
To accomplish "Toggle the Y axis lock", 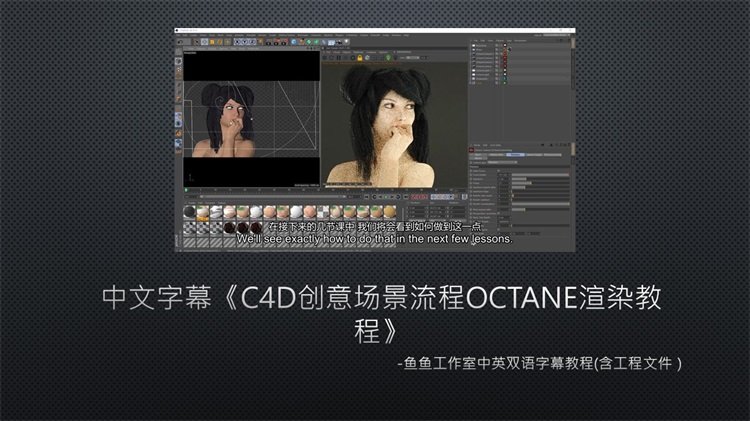I will click(x=245, y=42).
